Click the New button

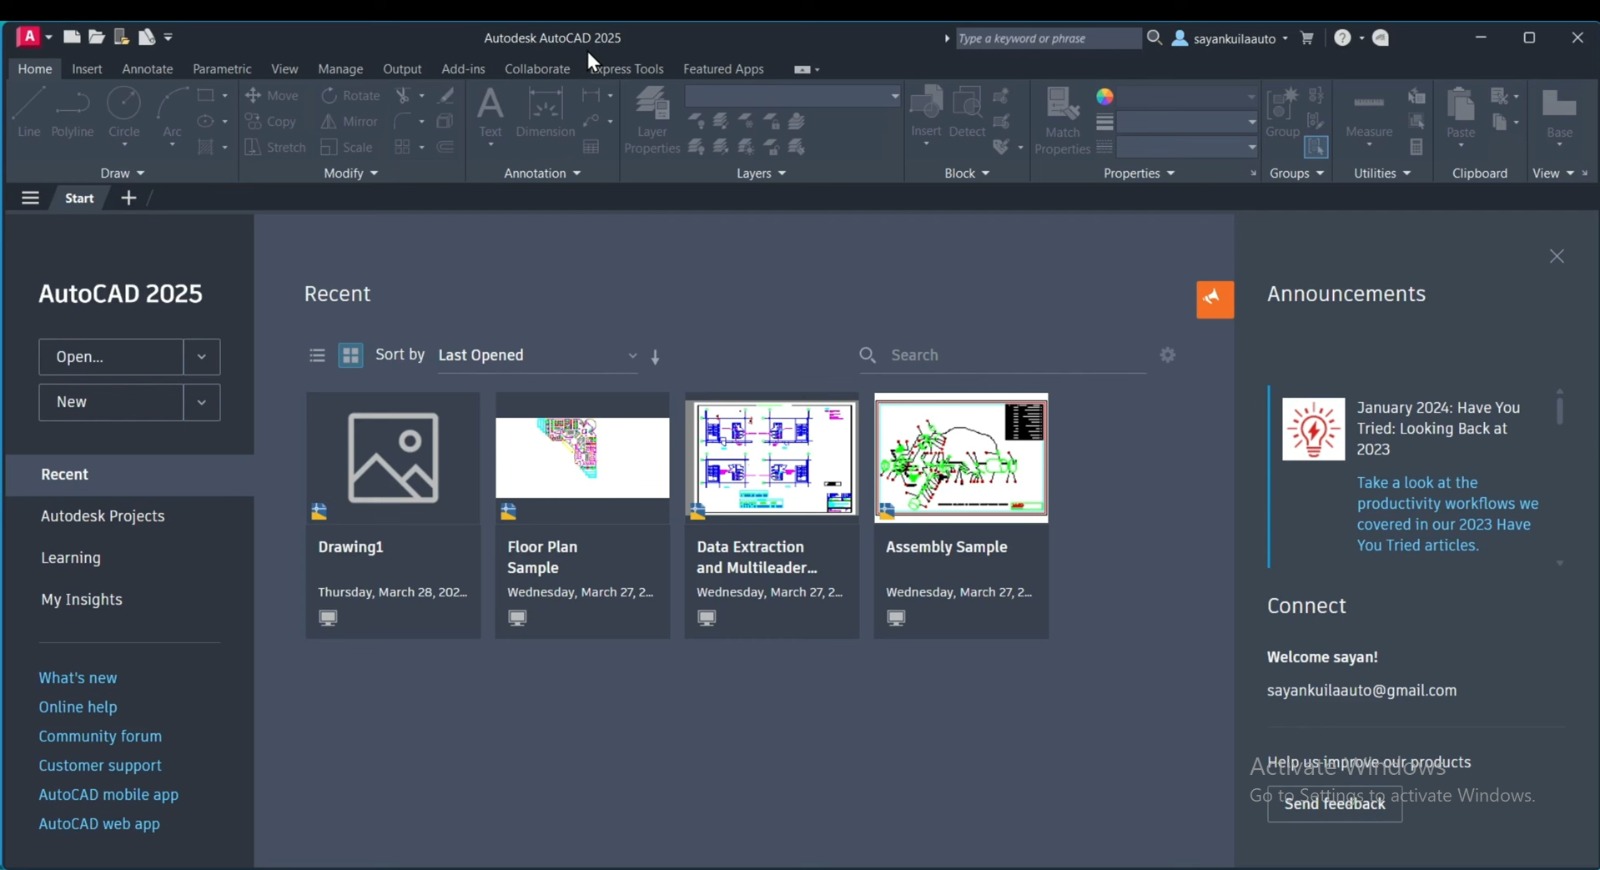click(x=111, y=402)
